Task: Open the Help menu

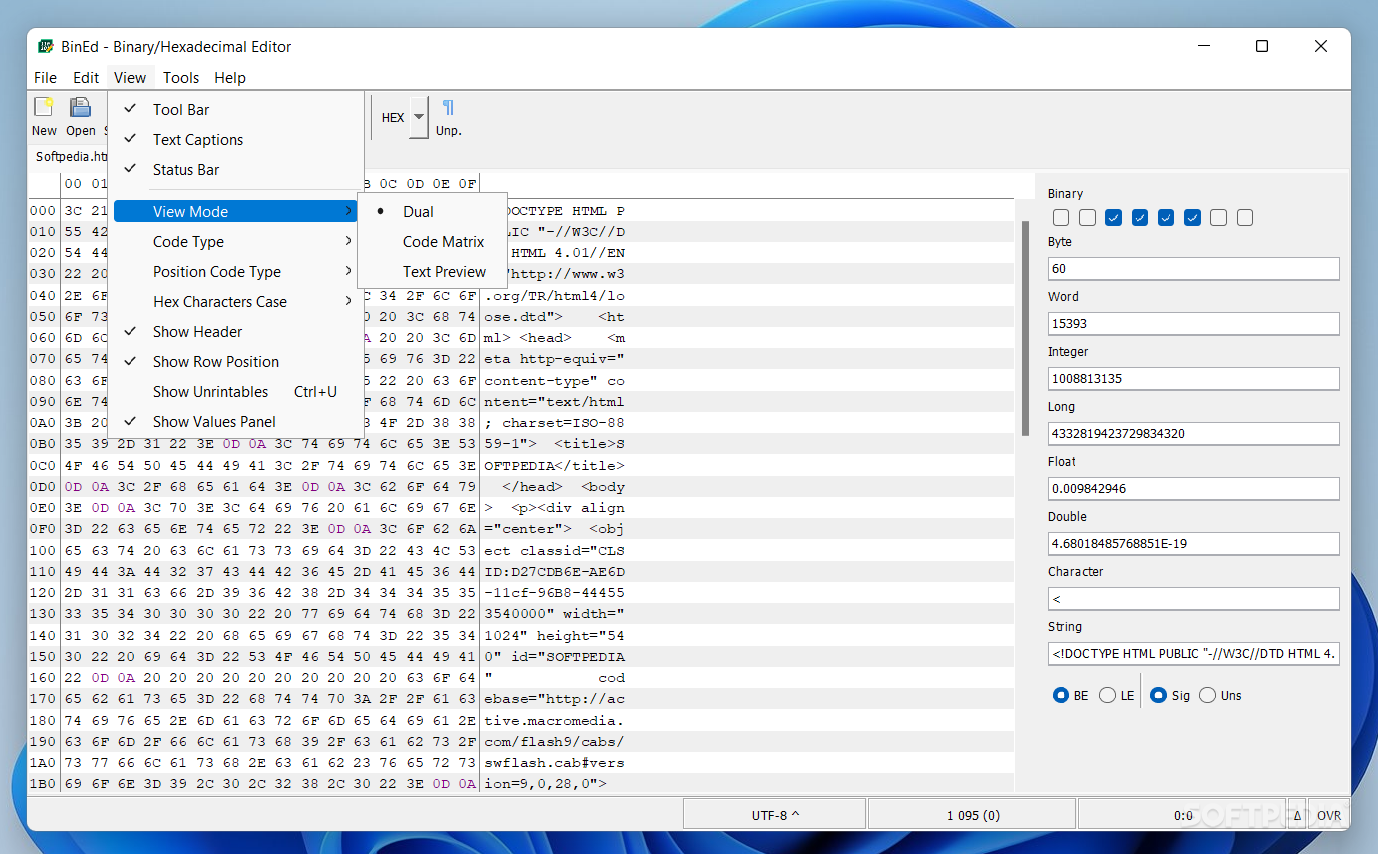Action: (x=230, y=77)
